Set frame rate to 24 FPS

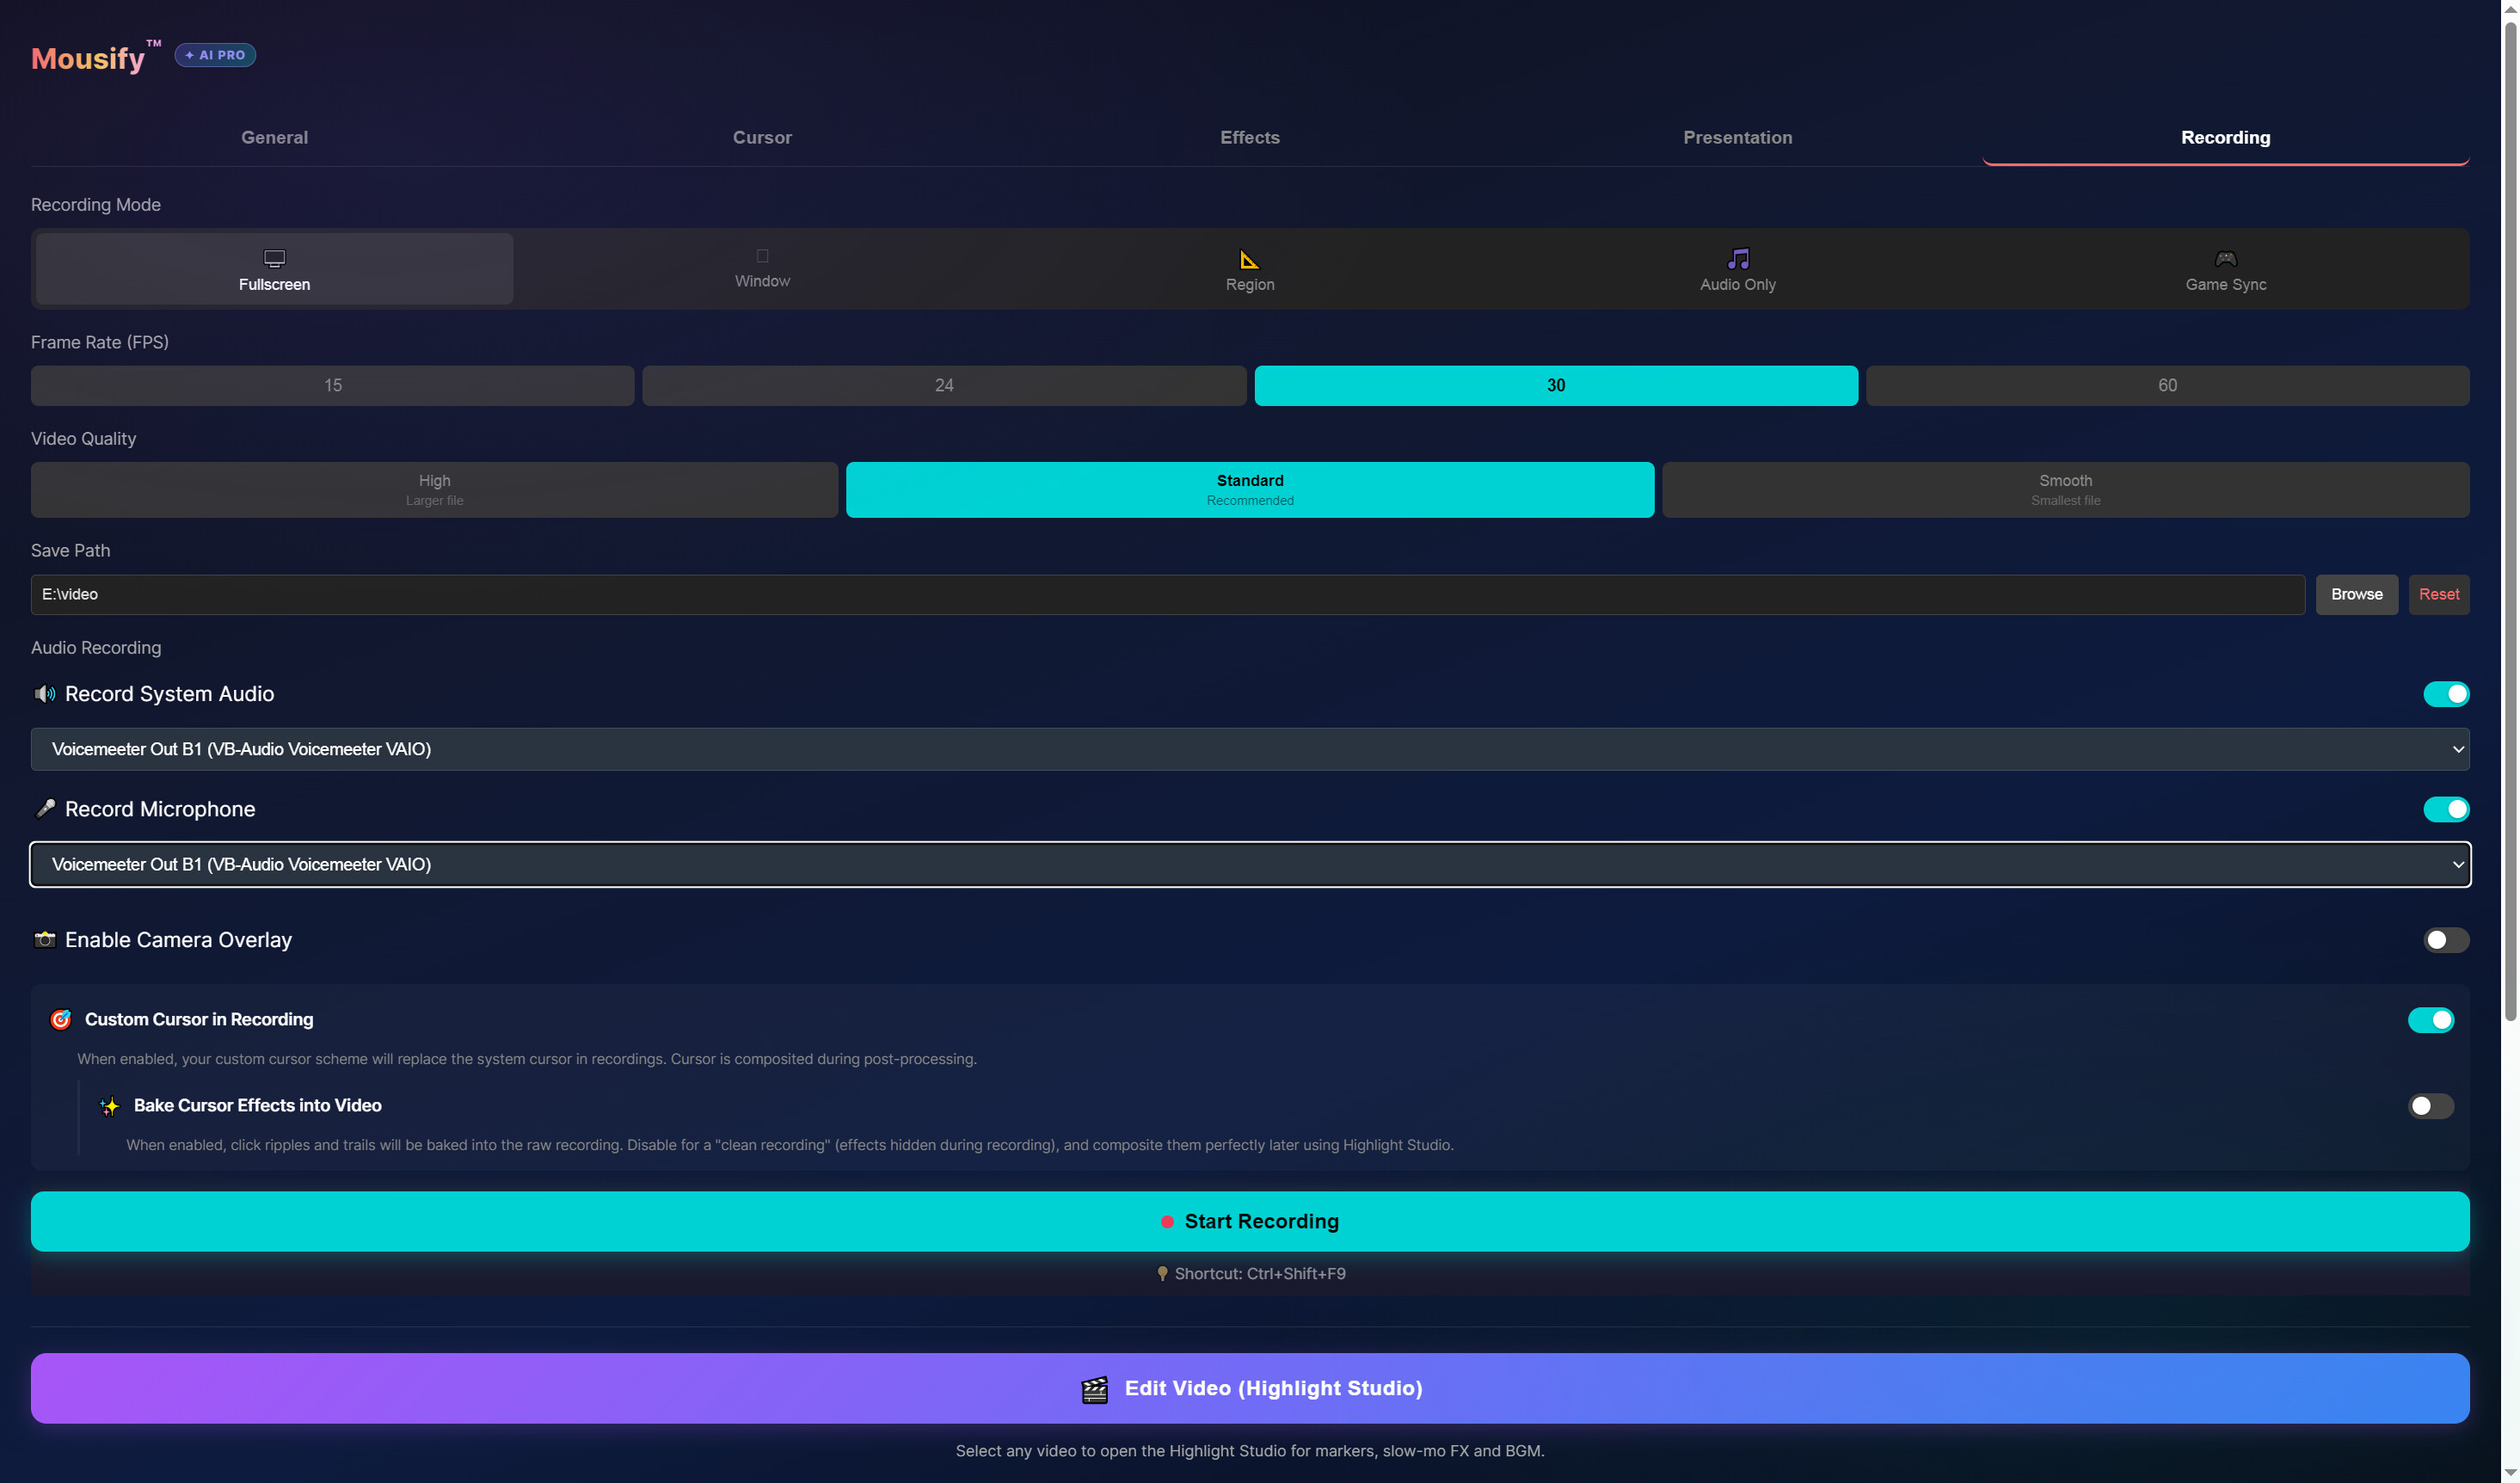(x=944, y=386)
